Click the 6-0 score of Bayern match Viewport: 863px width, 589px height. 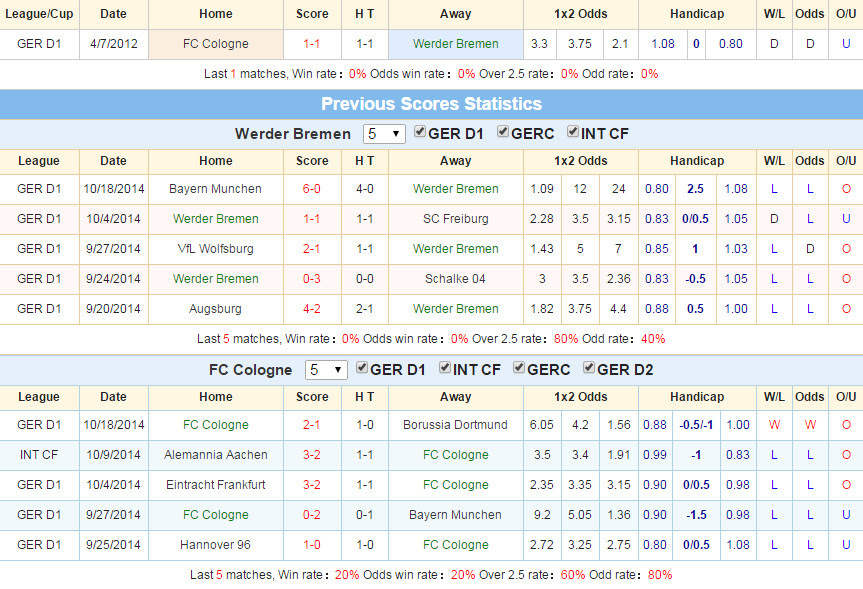click(312, 189)
